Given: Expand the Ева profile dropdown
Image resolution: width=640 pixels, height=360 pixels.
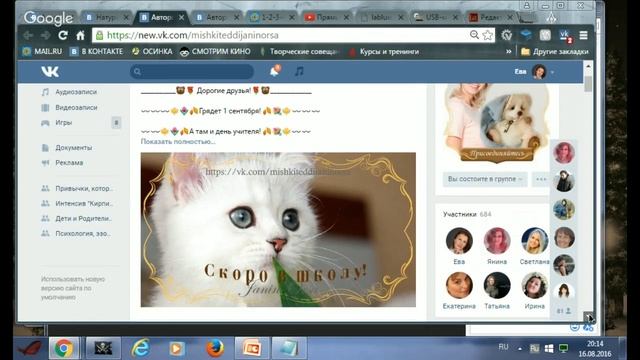Looking at the screenshot, I should pos(534,72).
